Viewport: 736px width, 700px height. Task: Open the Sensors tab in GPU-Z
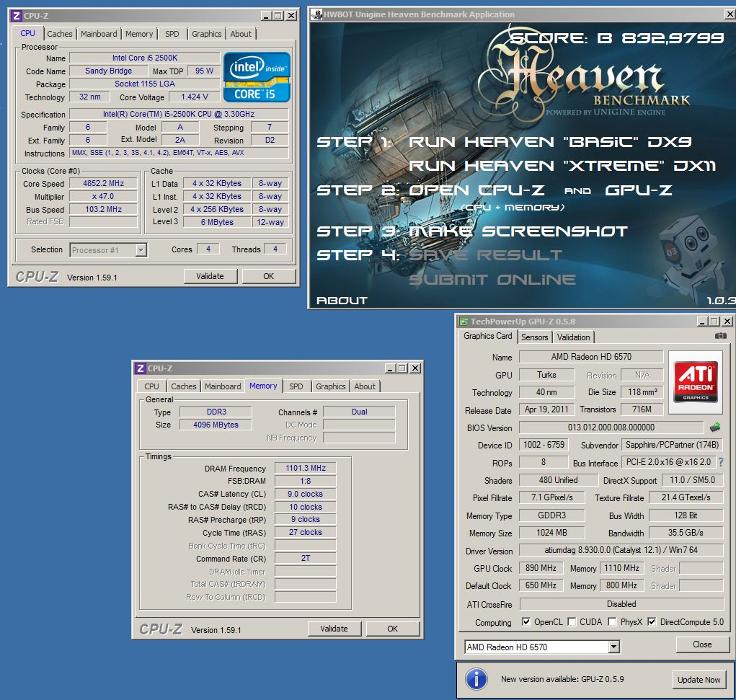pyautogui.click(x=534, y=337)
